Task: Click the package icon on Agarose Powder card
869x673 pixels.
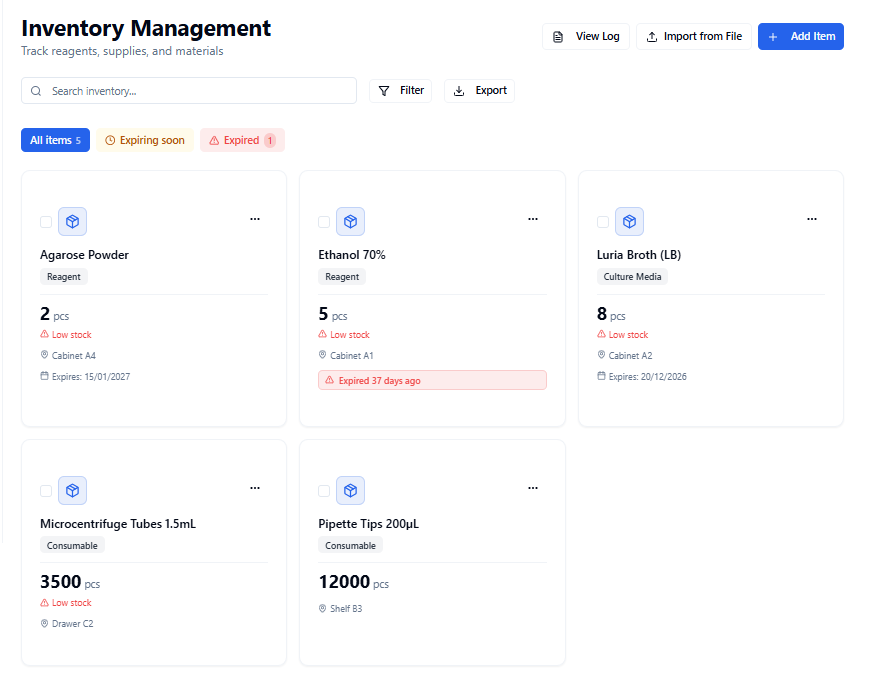Action: tap(73, 222)
